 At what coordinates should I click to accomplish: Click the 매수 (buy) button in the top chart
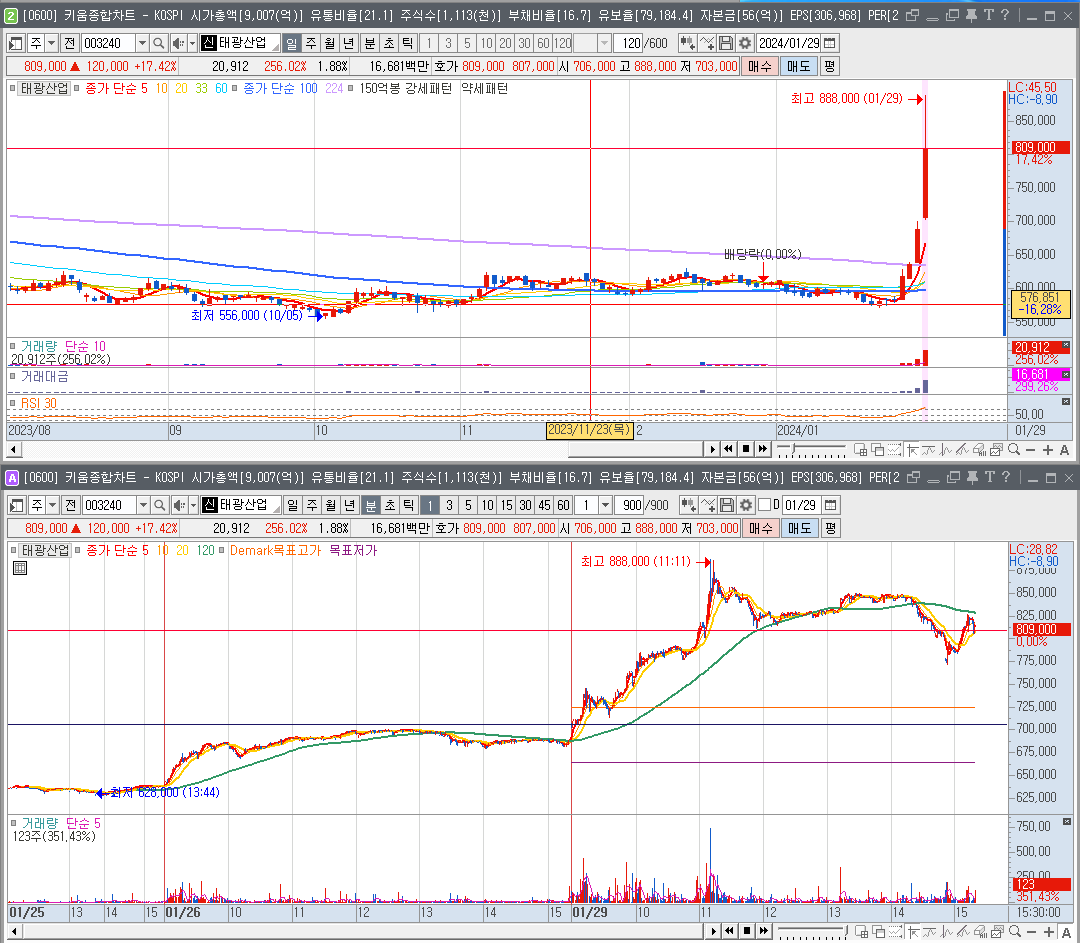[x=760, y=66]
